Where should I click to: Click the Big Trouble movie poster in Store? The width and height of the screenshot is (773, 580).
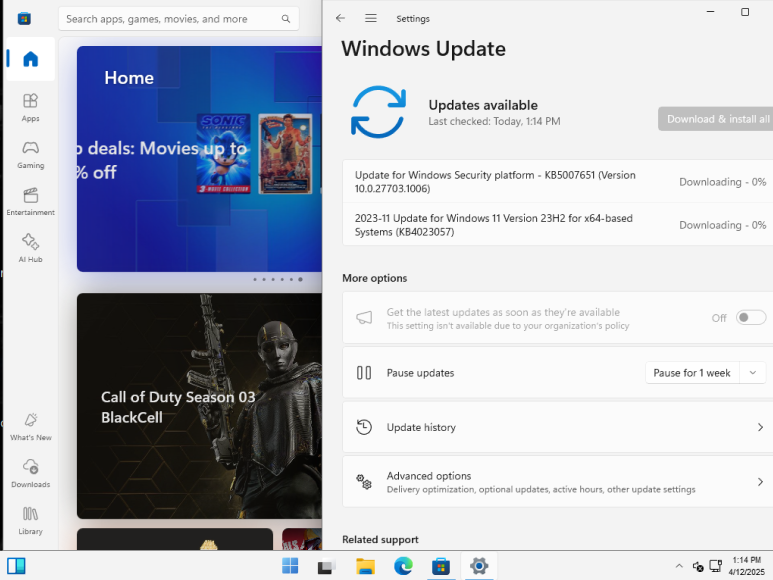coord(285,153)
